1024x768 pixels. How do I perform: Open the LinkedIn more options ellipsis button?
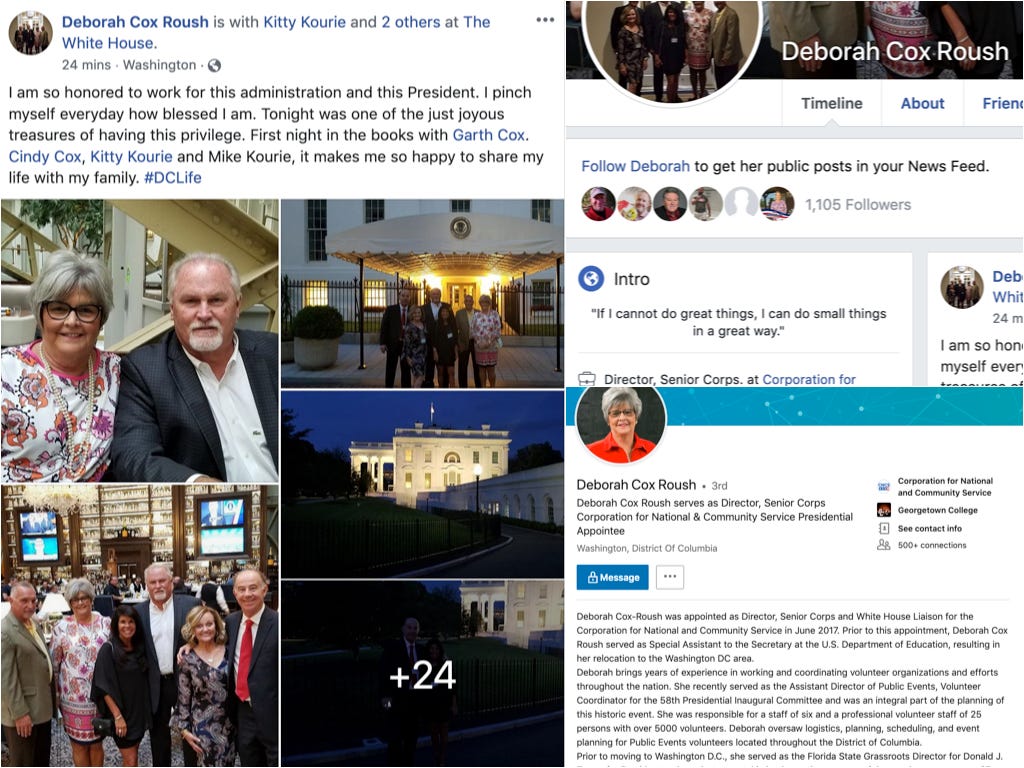click(x=669, y=577)
